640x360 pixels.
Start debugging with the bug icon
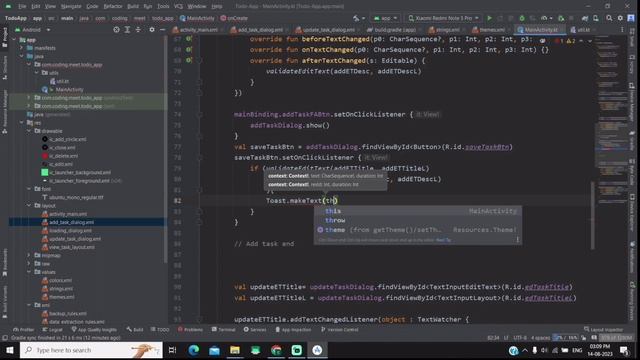(x=522, y=18)
